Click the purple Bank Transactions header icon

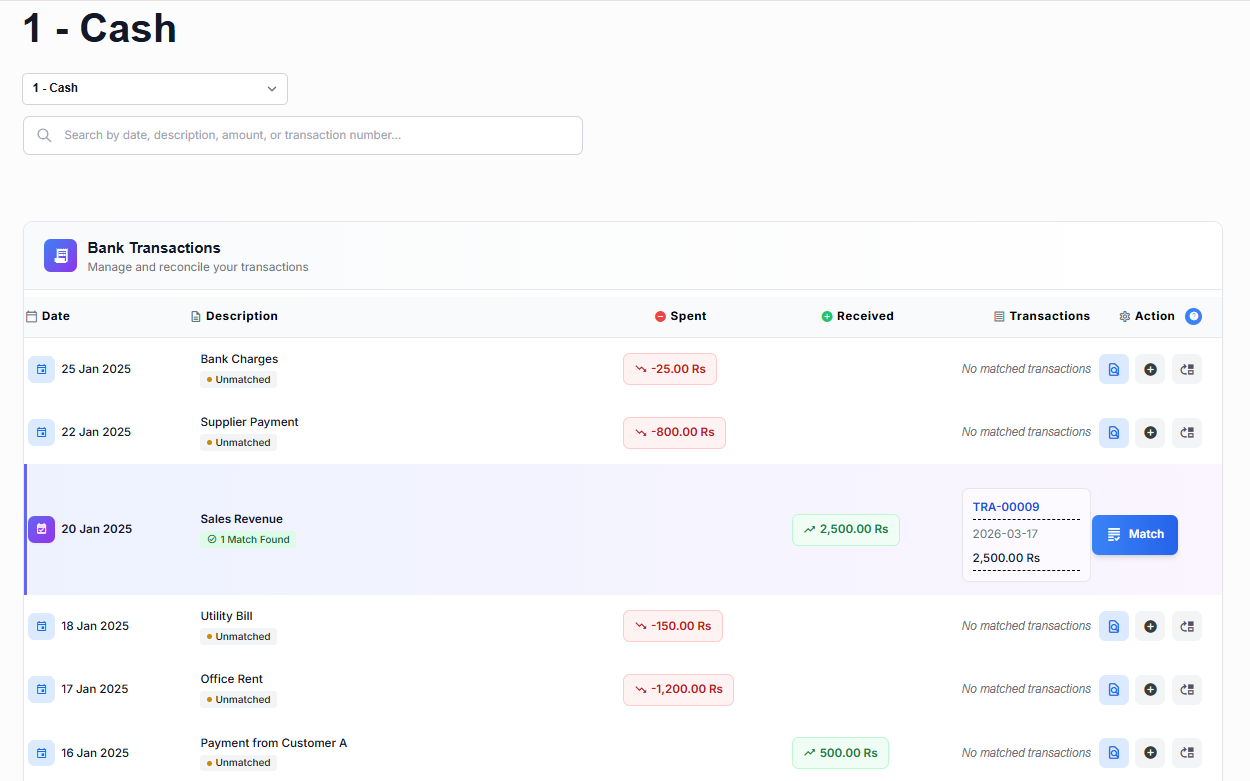pyautogui.click(x=60, y=256)
